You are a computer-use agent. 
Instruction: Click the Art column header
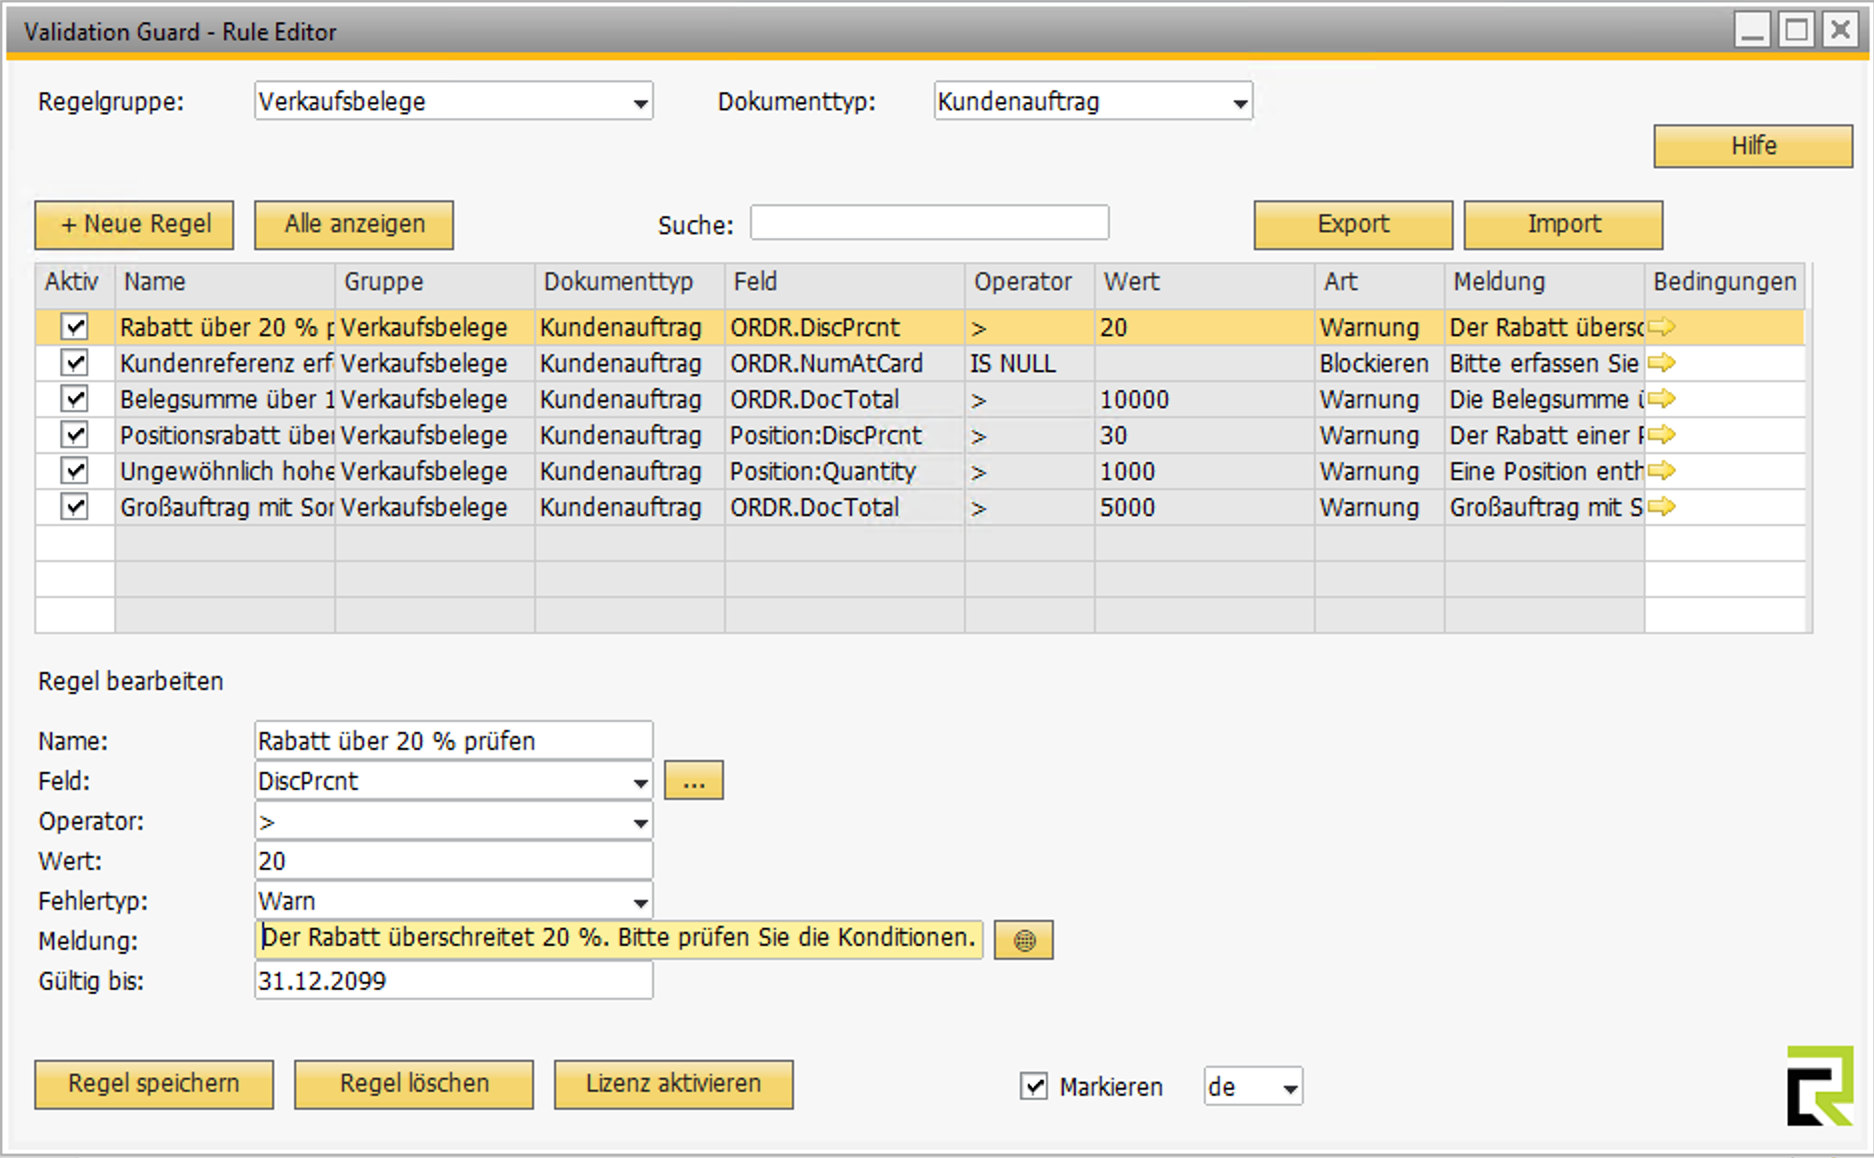click(1380, 282)
